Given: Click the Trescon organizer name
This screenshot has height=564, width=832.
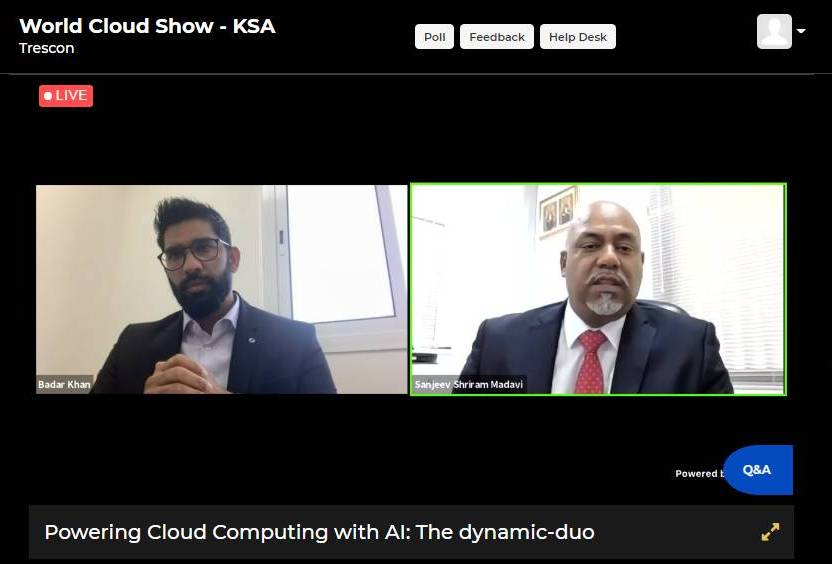Looking at the screenshot, I should click(47, 48).
